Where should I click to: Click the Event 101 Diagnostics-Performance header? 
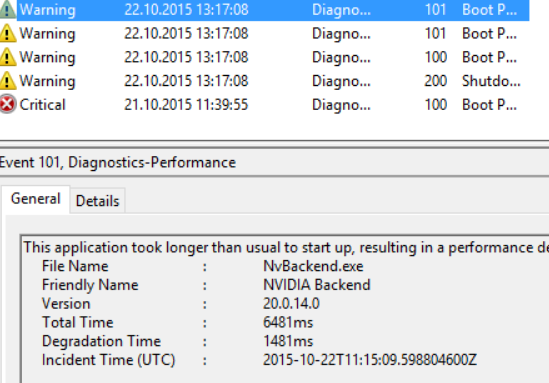click(118, 162)
